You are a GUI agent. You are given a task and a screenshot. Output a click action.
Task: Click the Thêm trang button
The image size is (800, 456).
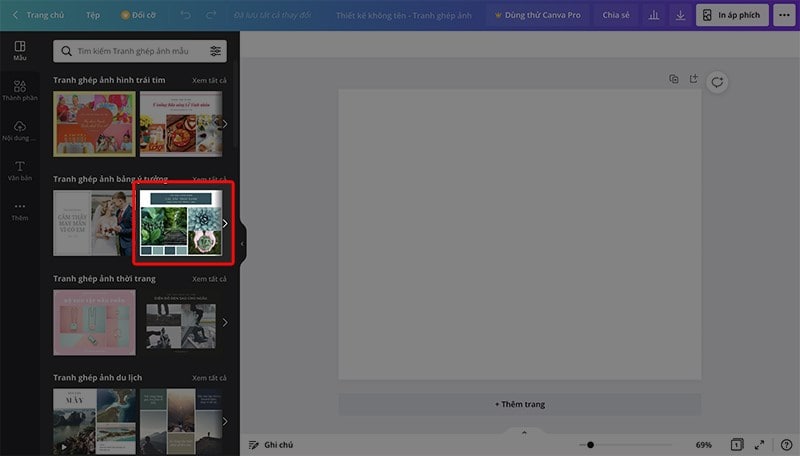[519, 404]
